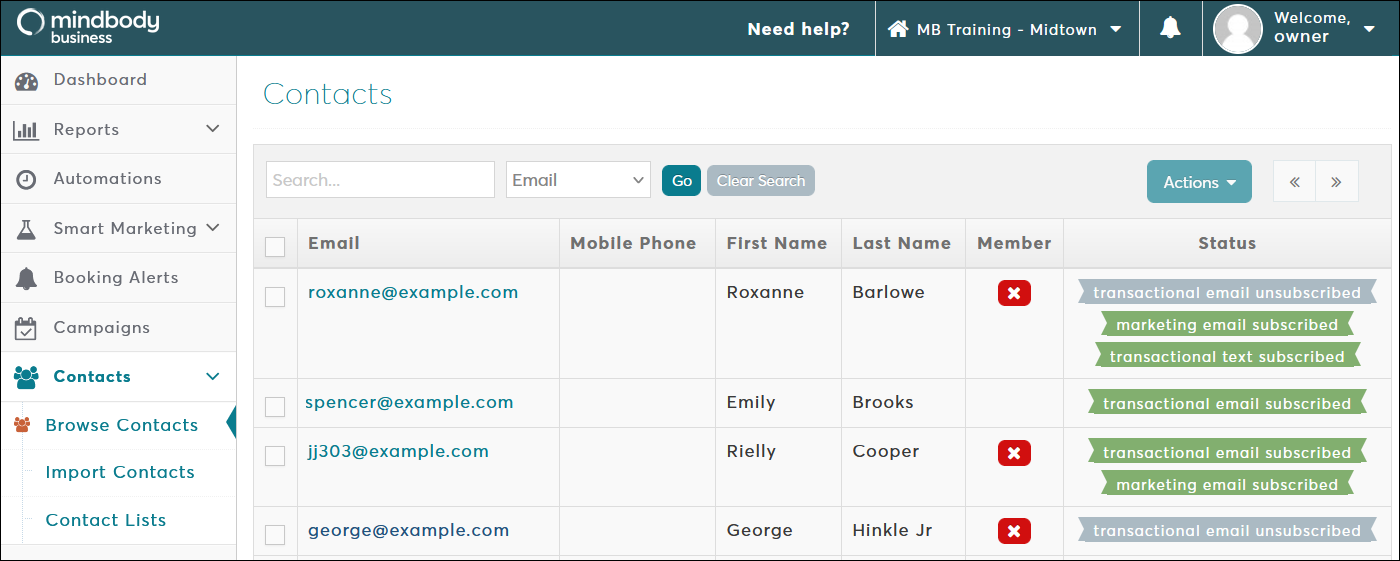Click the Smart Marketing flask icon
1400x561 pixels.
coord(26,229)
